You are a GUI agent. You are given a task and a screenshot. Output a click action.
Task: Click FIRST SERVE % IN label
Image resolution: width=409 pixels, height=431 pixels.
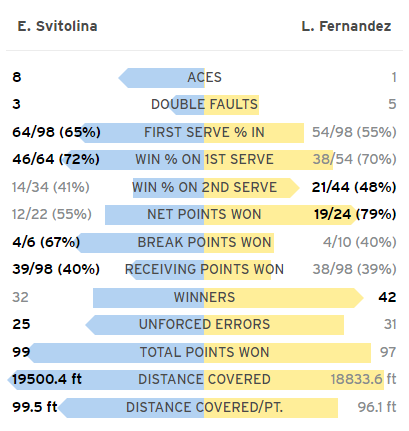click(x=204, y=132)
